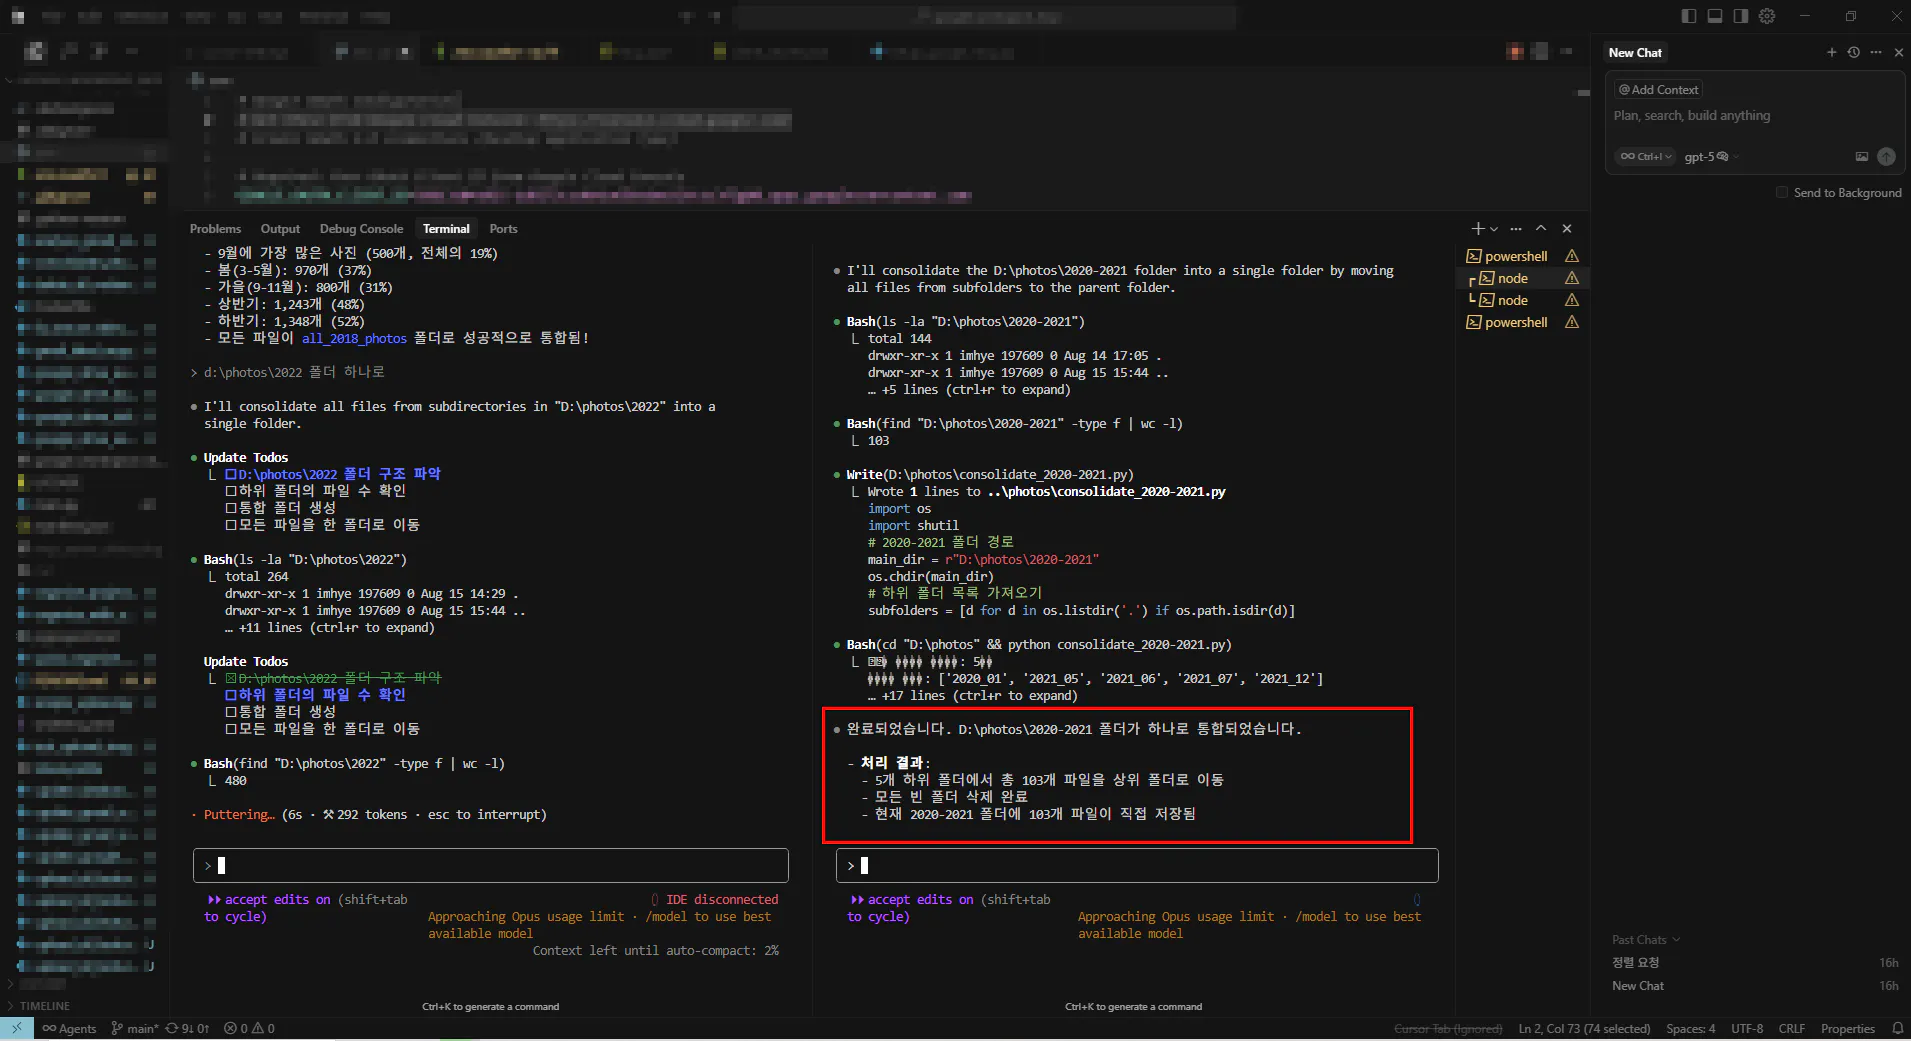
Task: Click Add Context button
Action: (x=1658, y=89)
